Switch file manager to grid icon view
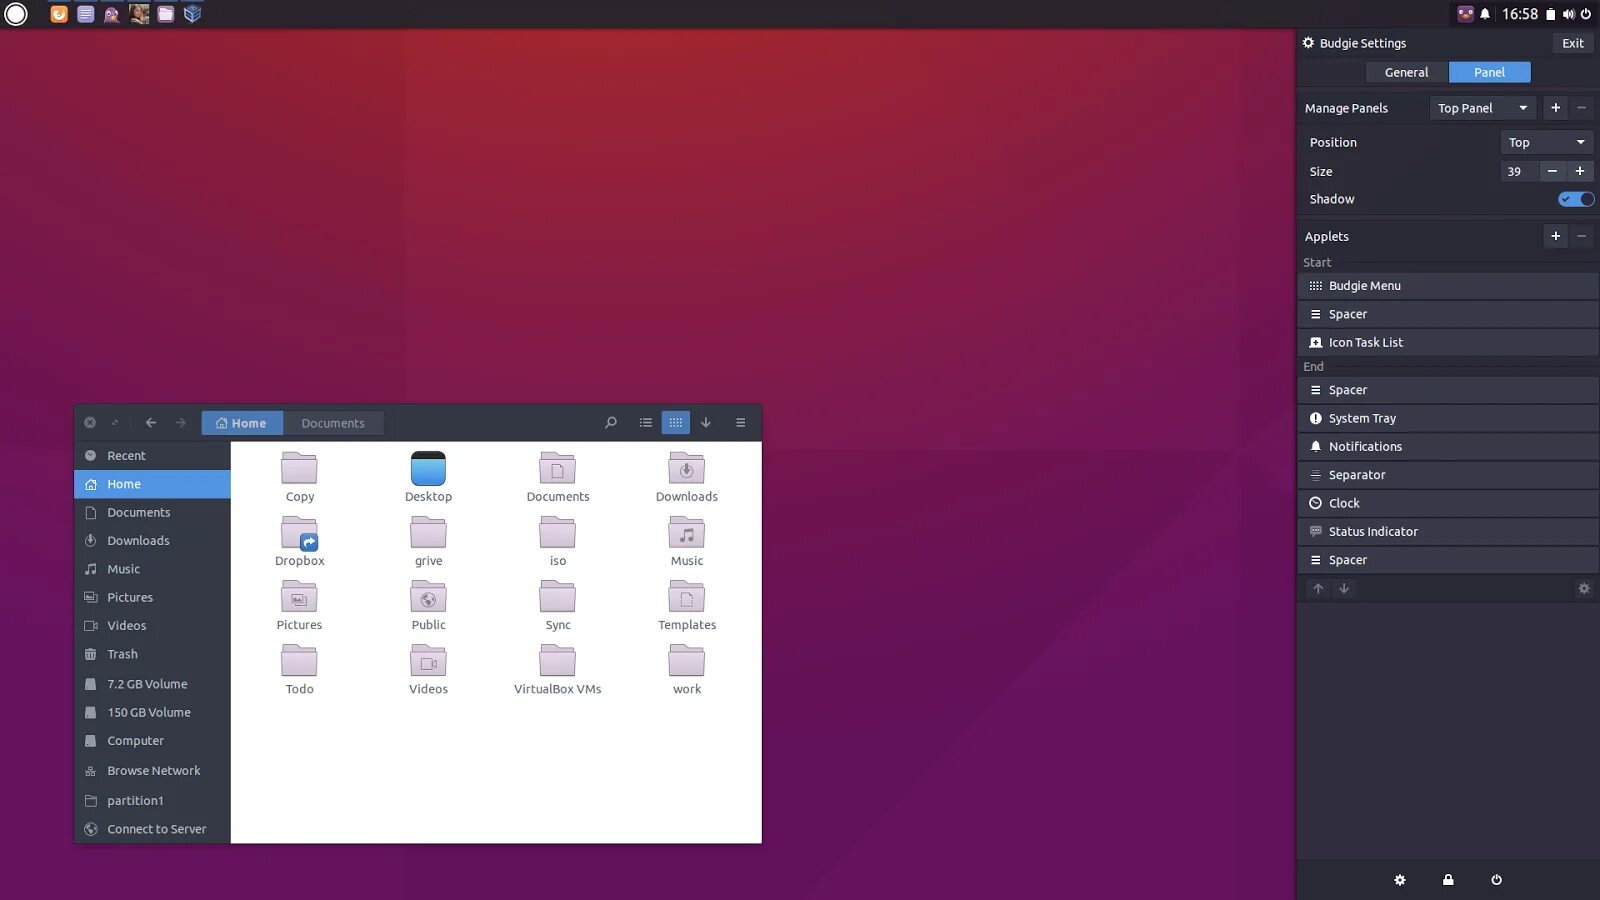This screenshot has height=900, width=1600. 676,423
